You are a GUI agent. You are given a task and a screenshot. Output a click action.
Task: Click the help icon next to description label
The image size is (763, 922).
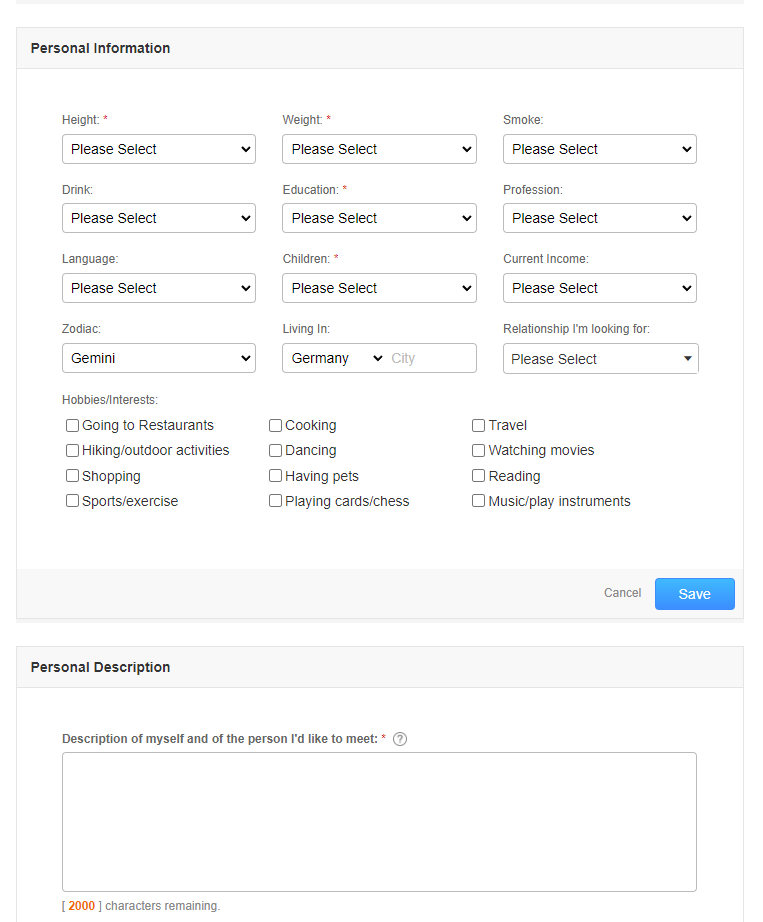[399, 738]
